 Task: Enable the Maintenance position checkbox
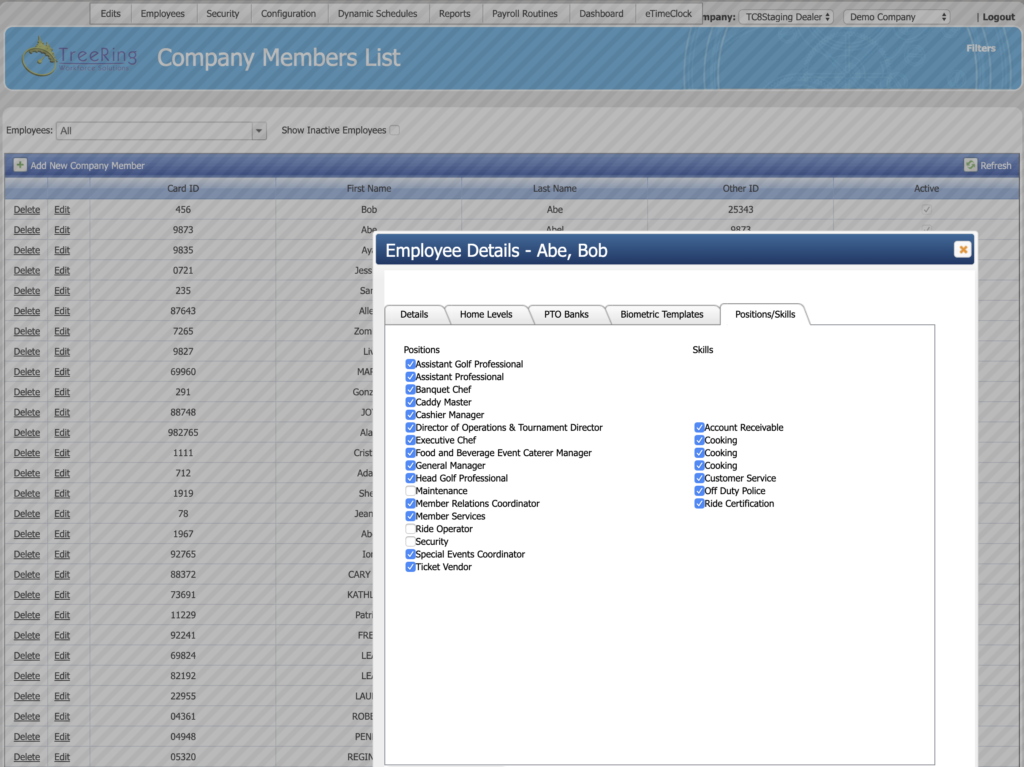coord(410,490)
